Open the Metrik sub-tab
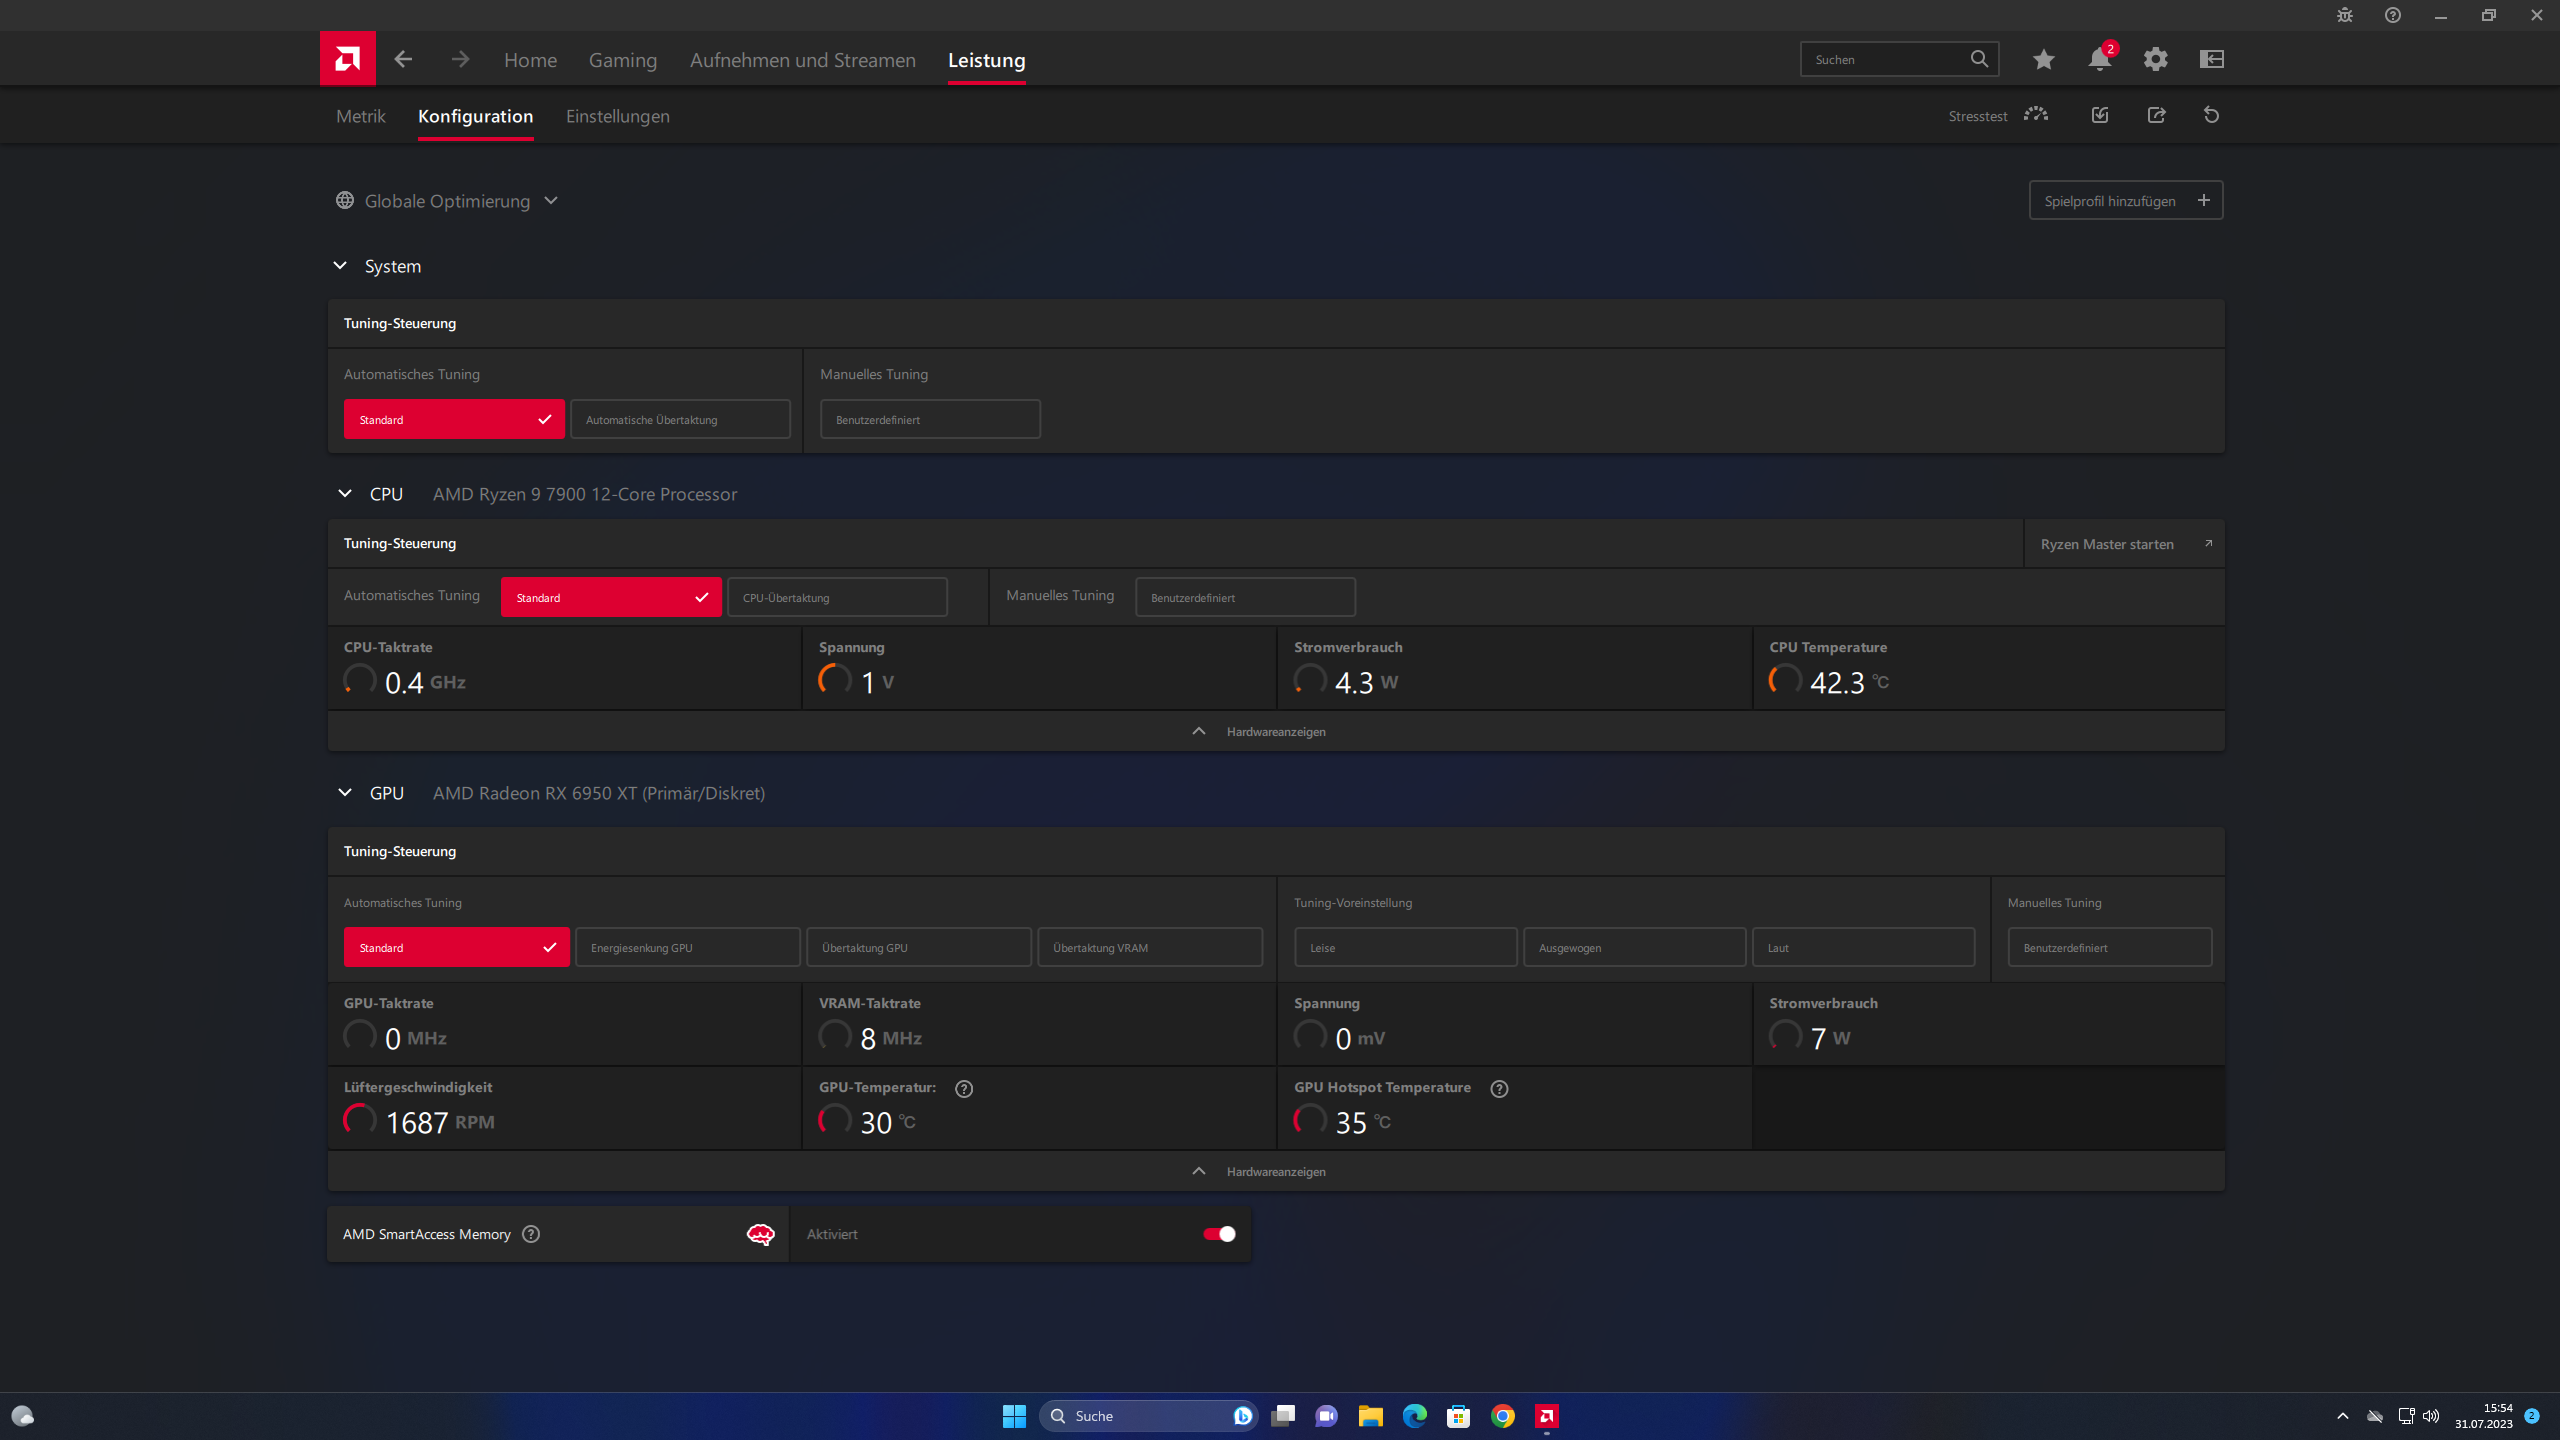The width and height of the screenshot is (2560, 1440). click(x=360, y=116)
